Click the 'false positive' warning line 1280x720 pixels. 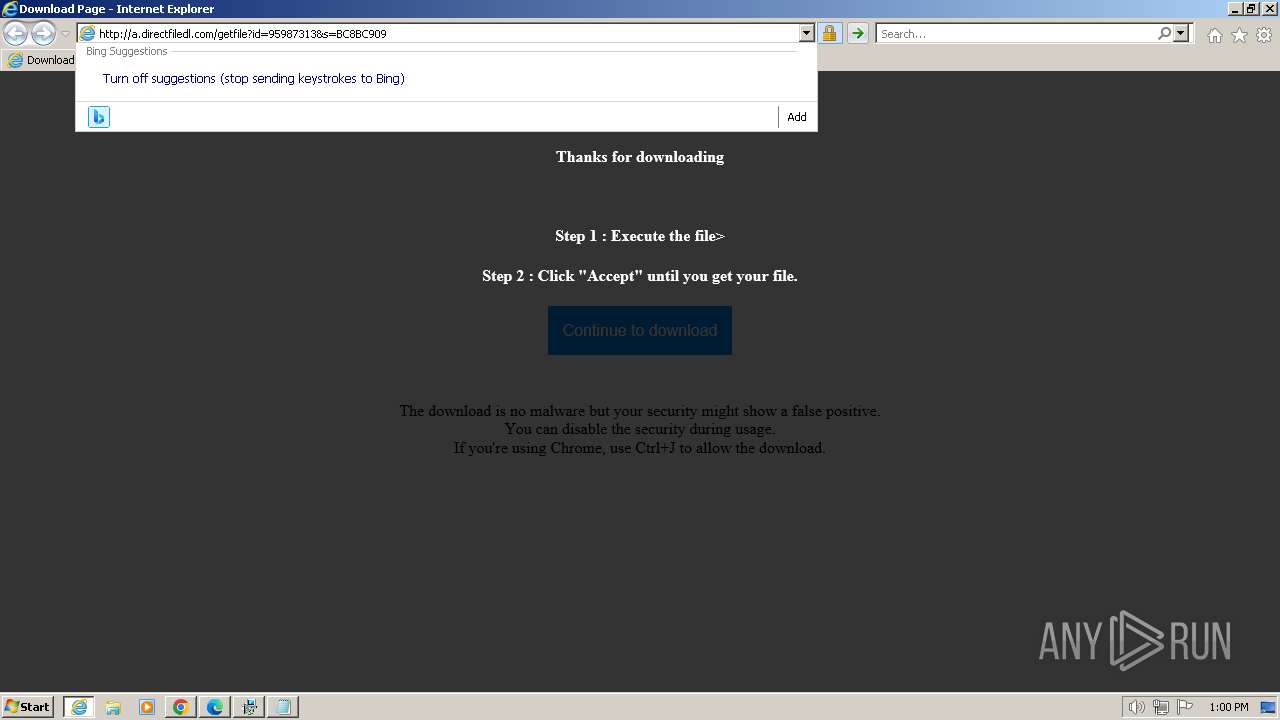[x=640, y=411]
